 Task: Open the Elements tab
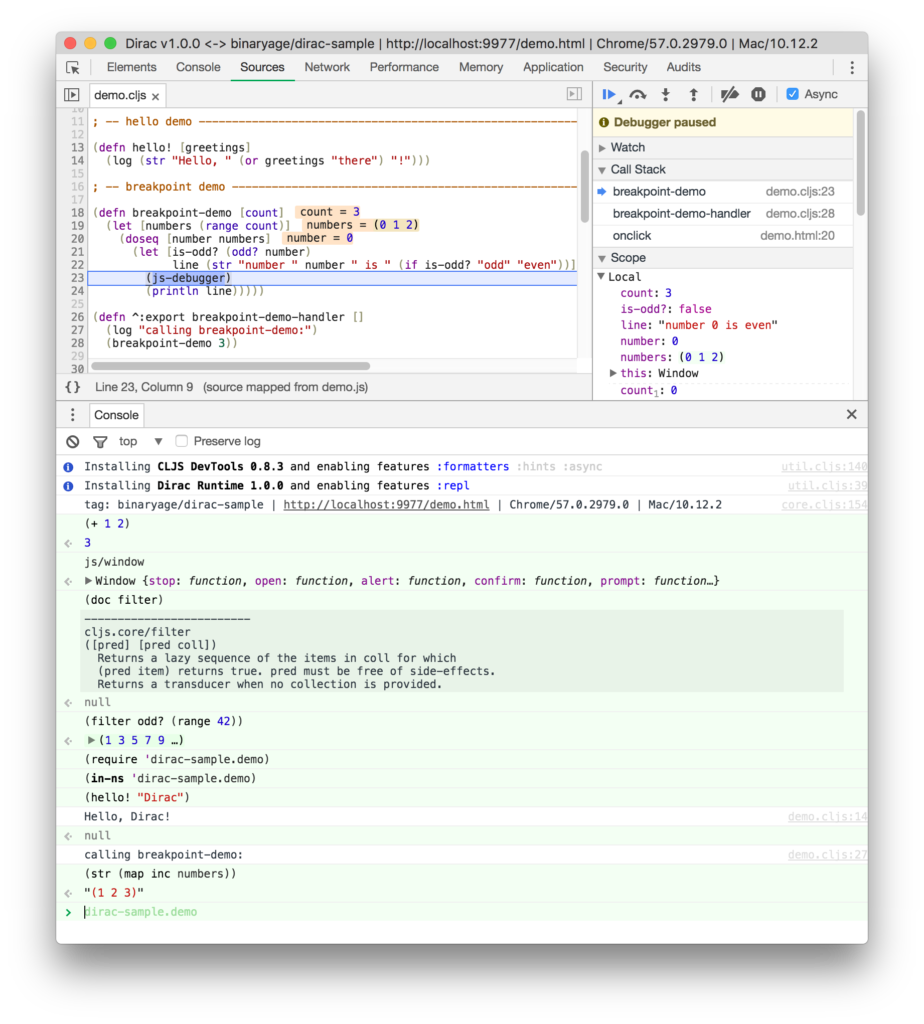[x=132, y=67]
